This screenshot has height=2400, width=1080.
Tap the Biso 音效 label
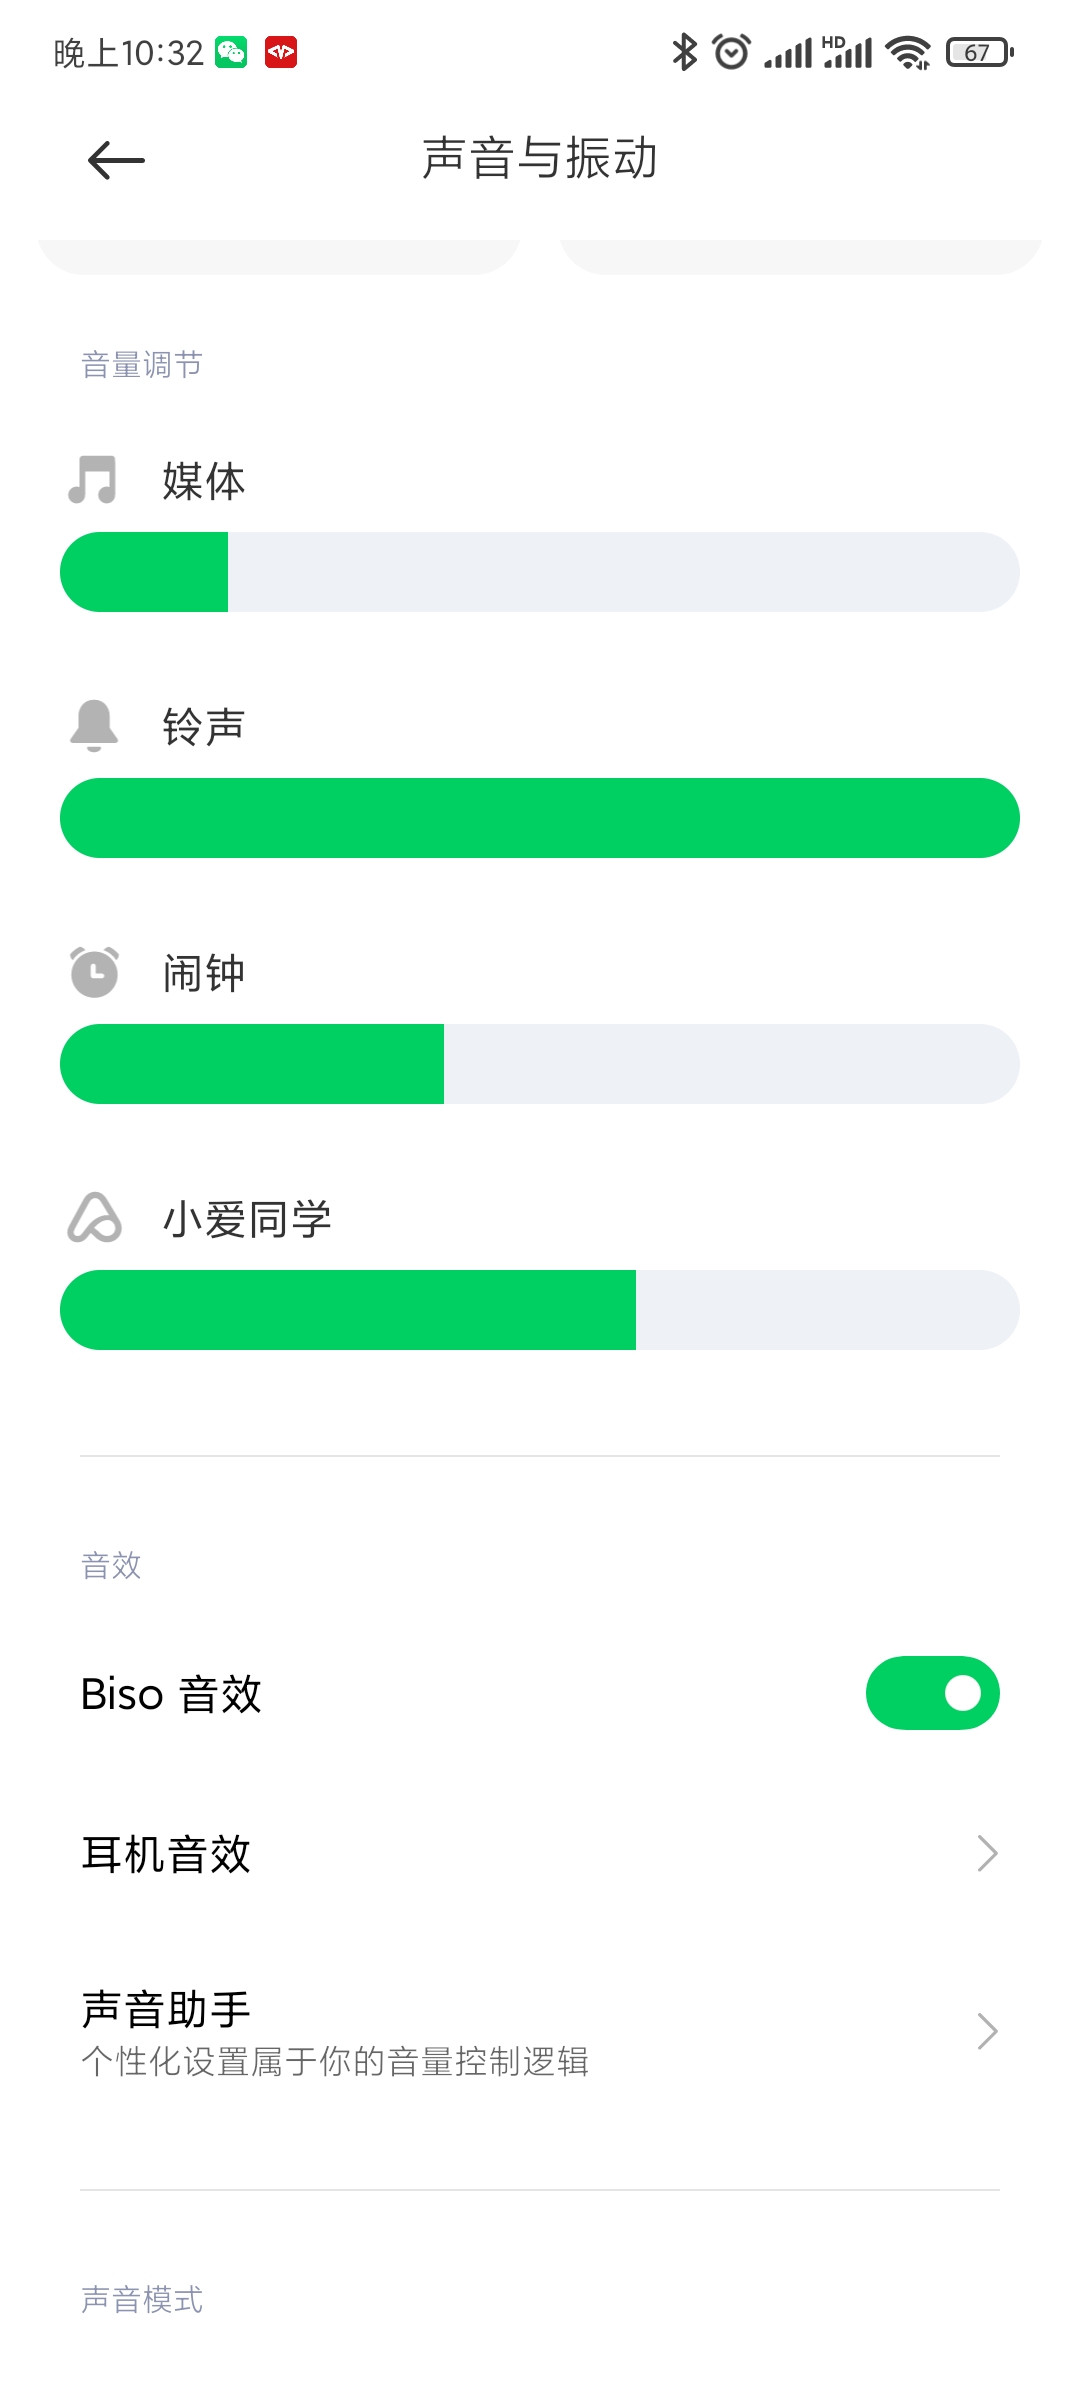[171, 1694]
